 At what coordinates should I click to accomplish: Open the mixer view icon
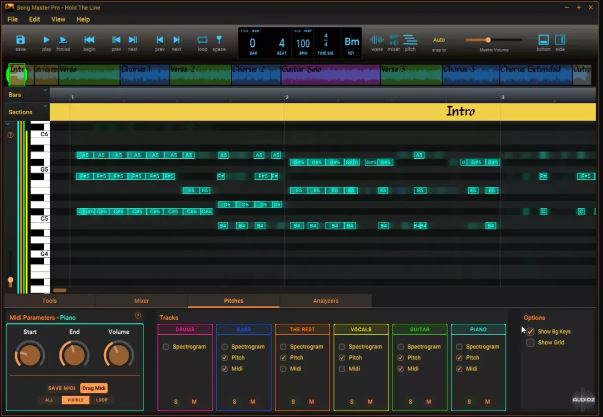[393, 40]
